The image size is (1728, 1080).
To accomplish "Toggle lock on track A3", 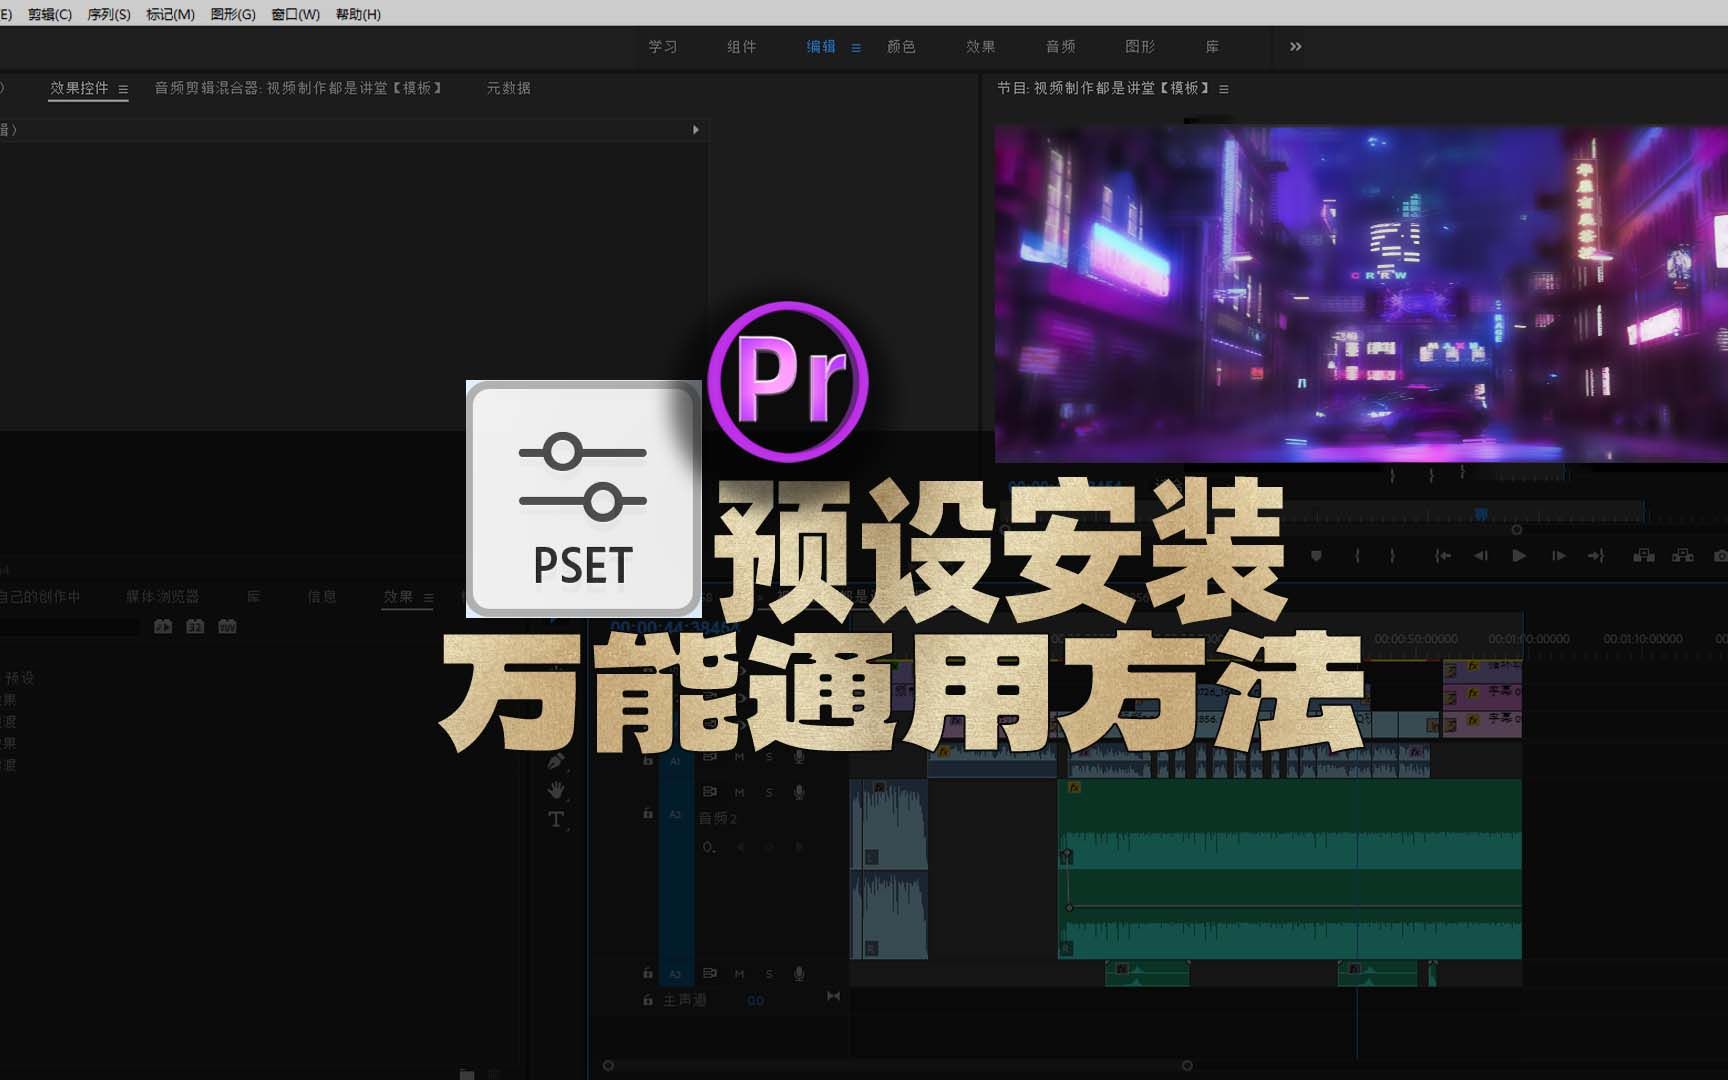I will (648, 973).
